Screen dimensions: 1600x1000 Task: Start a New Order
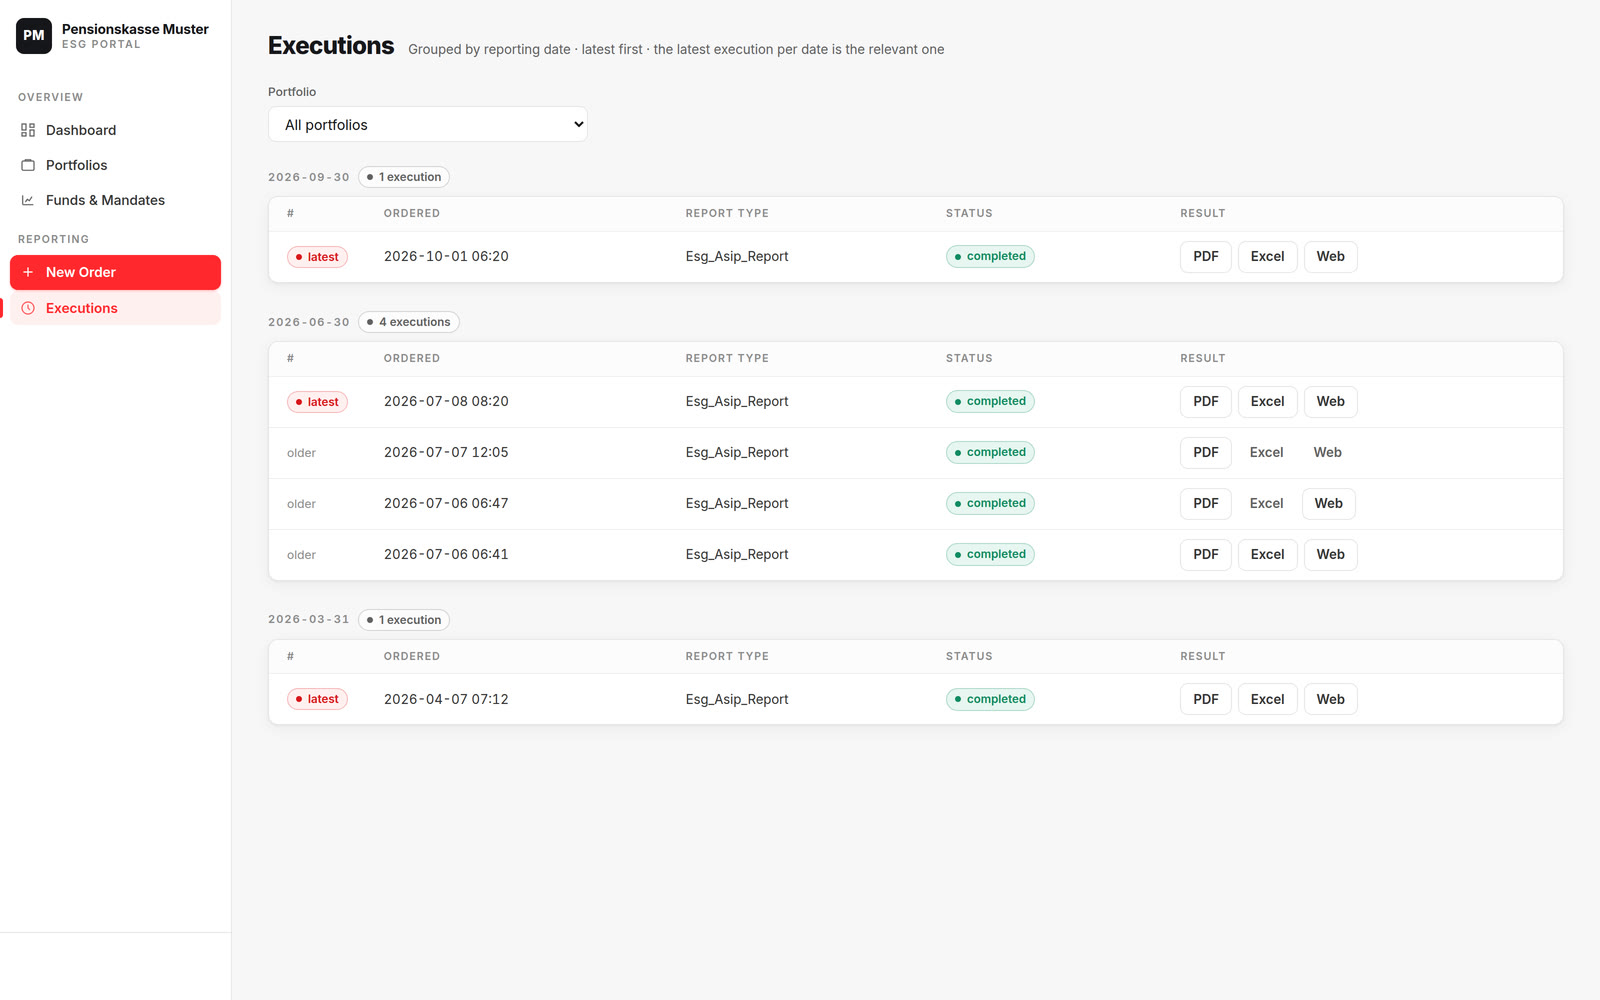115,272
